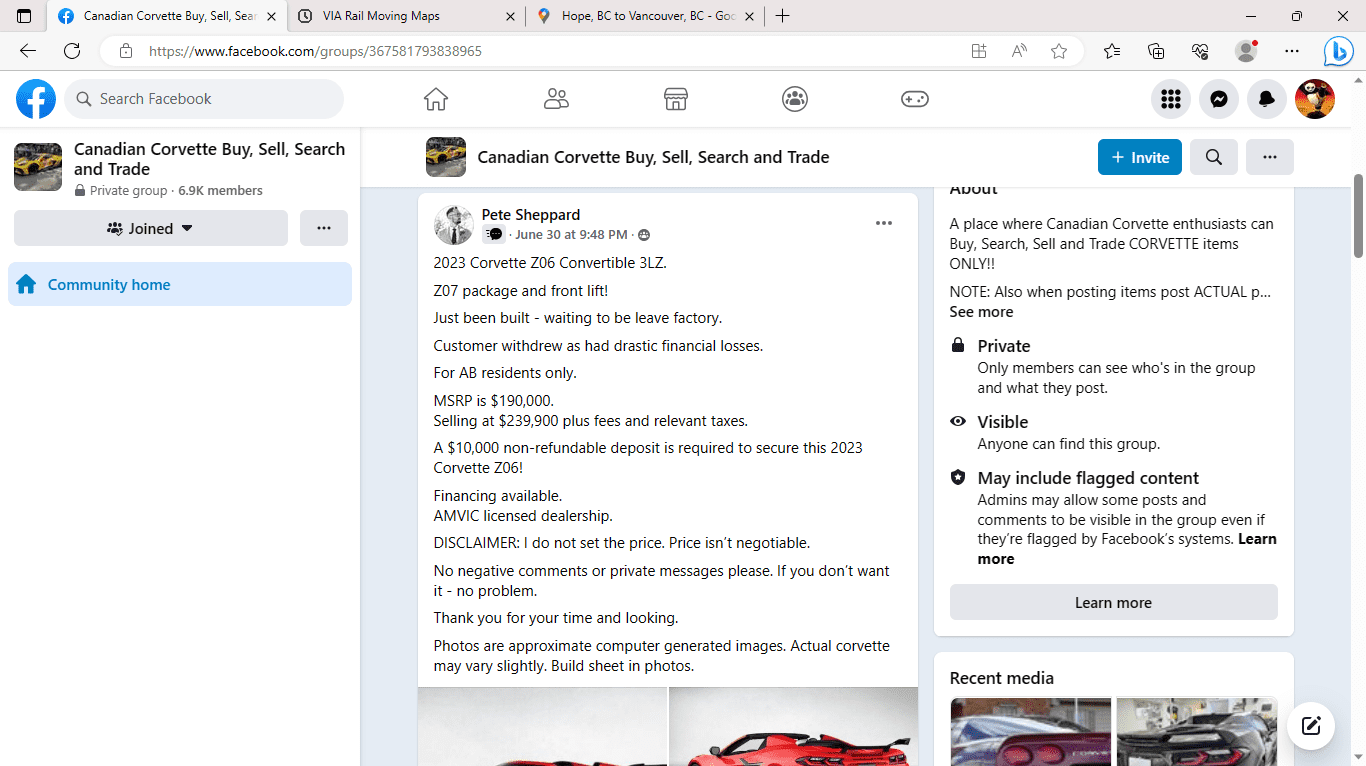Expand the About section with See more
This screenshot has height=766, width=1366.
981,311
